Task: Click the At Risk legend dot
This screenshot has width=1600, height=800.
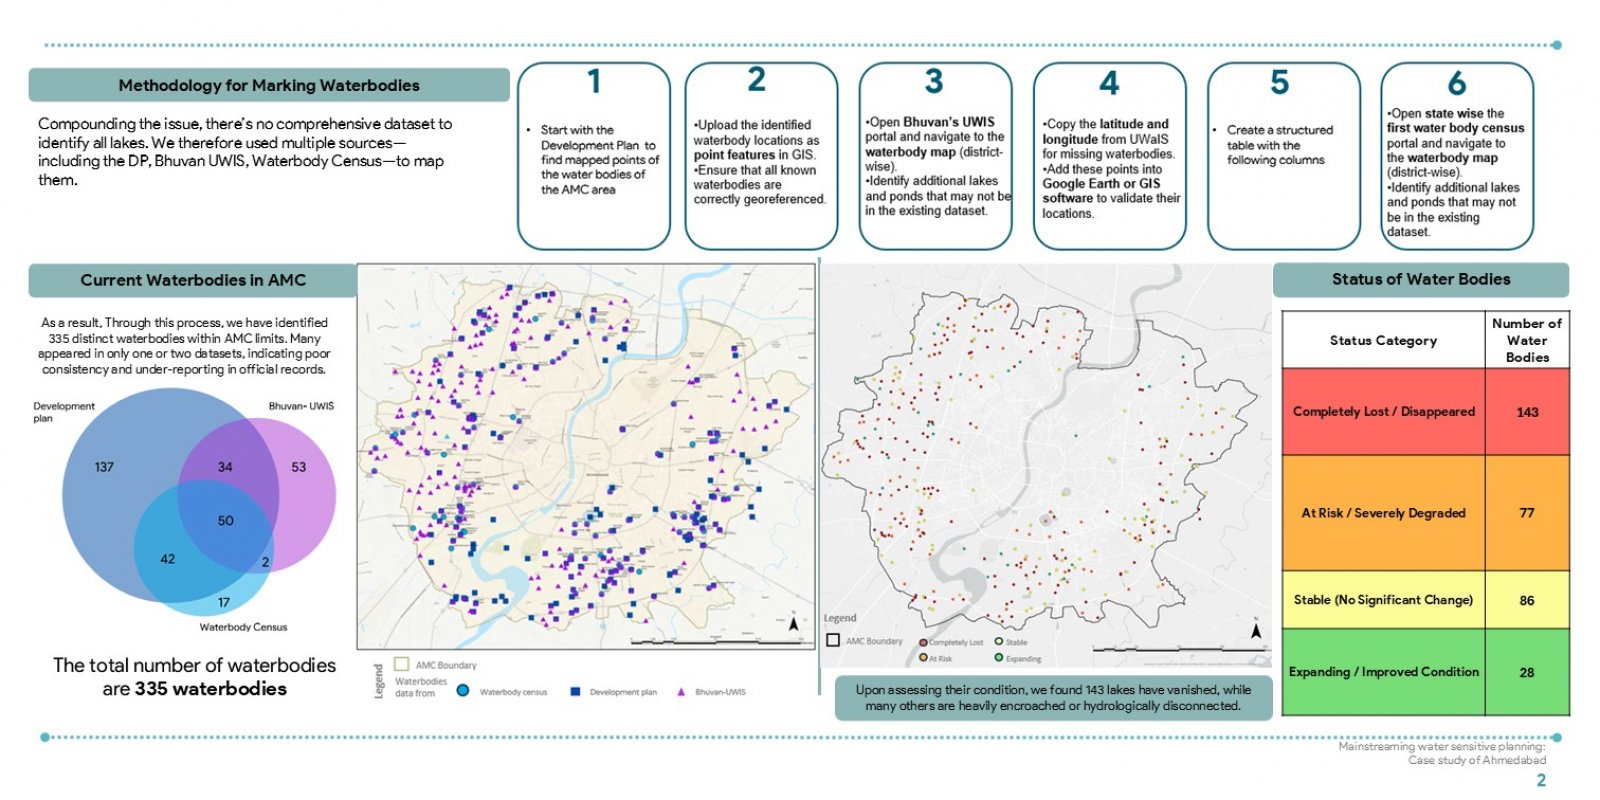Action: pyautogui.click(x=923, y=658)
